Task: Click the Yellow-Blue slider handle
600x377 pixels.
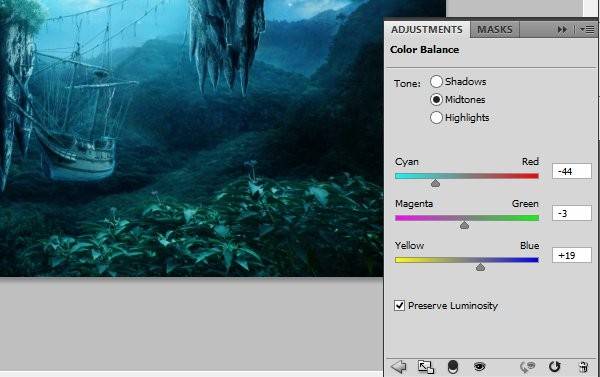Action: coord(480,267)
